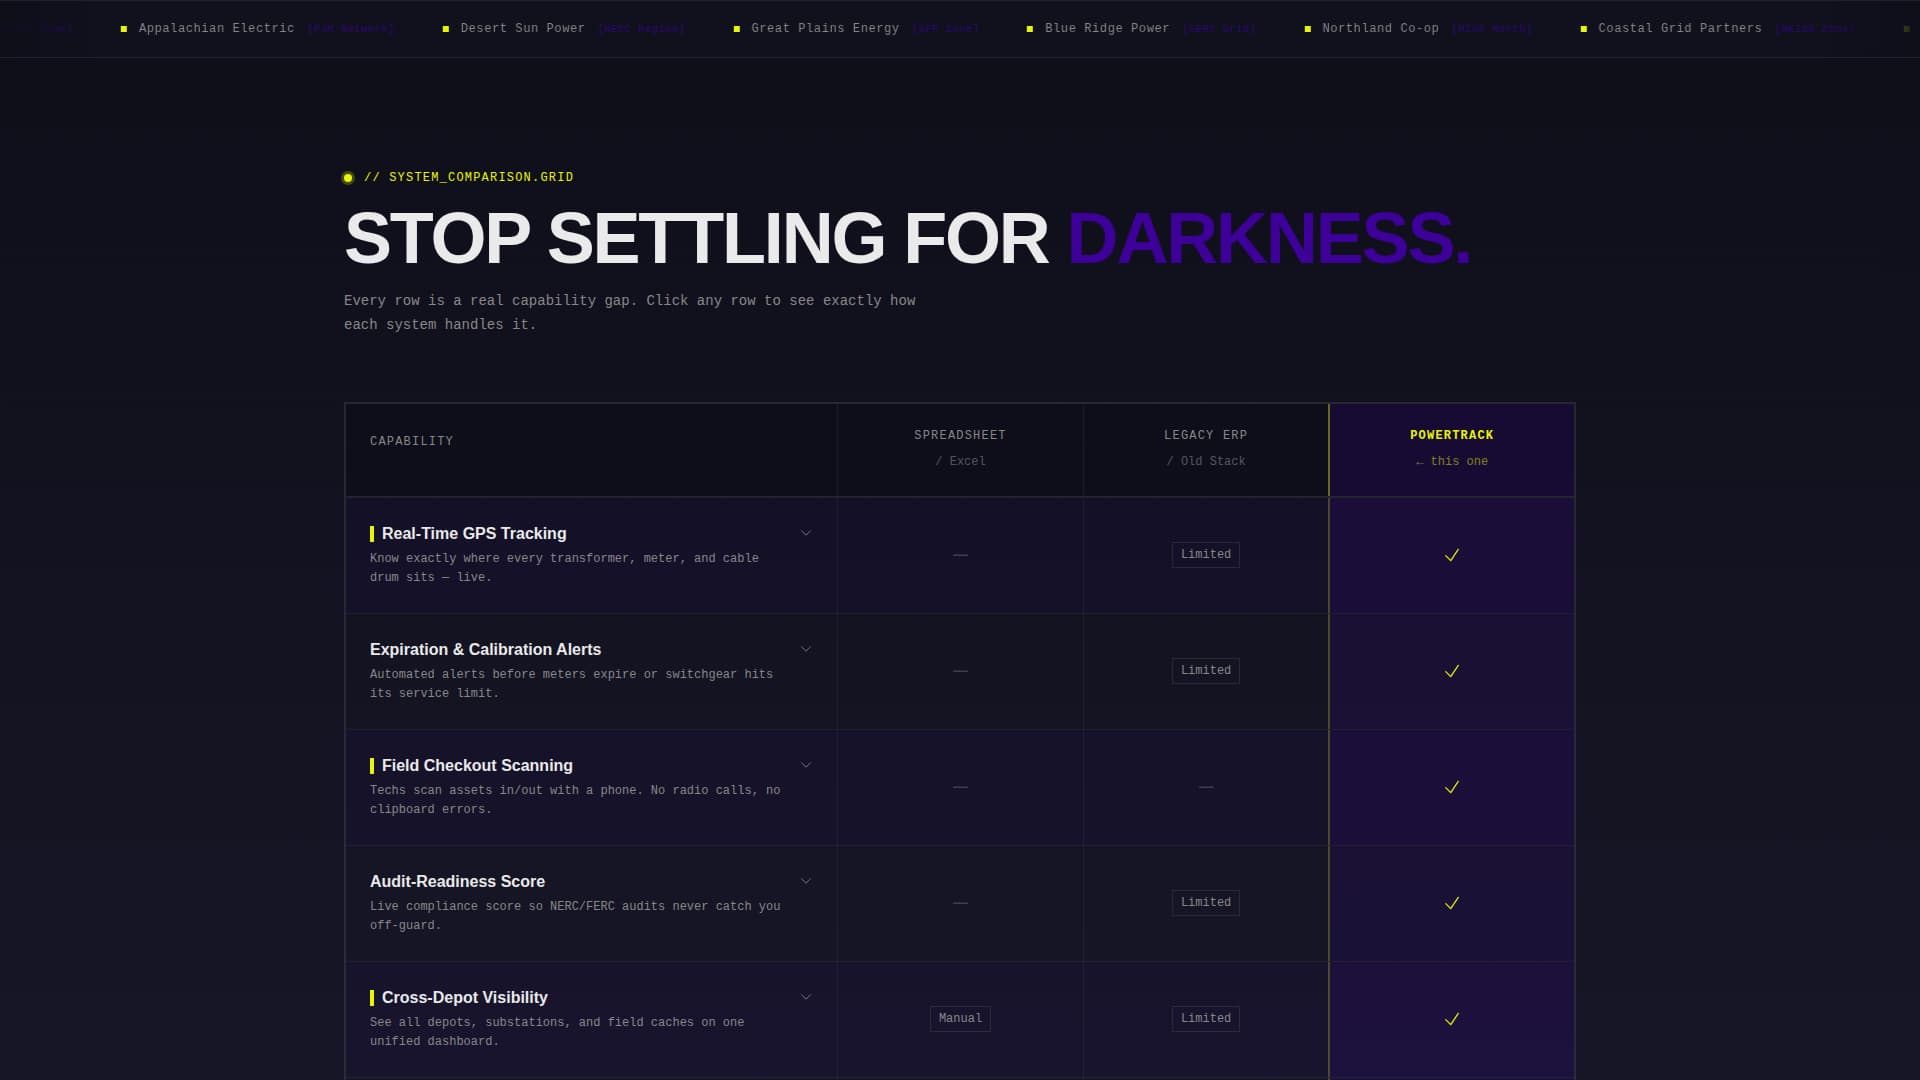Click Blue Ridge Power in the ticker
The height and width of the screenshot is (1080, 1920).
[1107, 28]
